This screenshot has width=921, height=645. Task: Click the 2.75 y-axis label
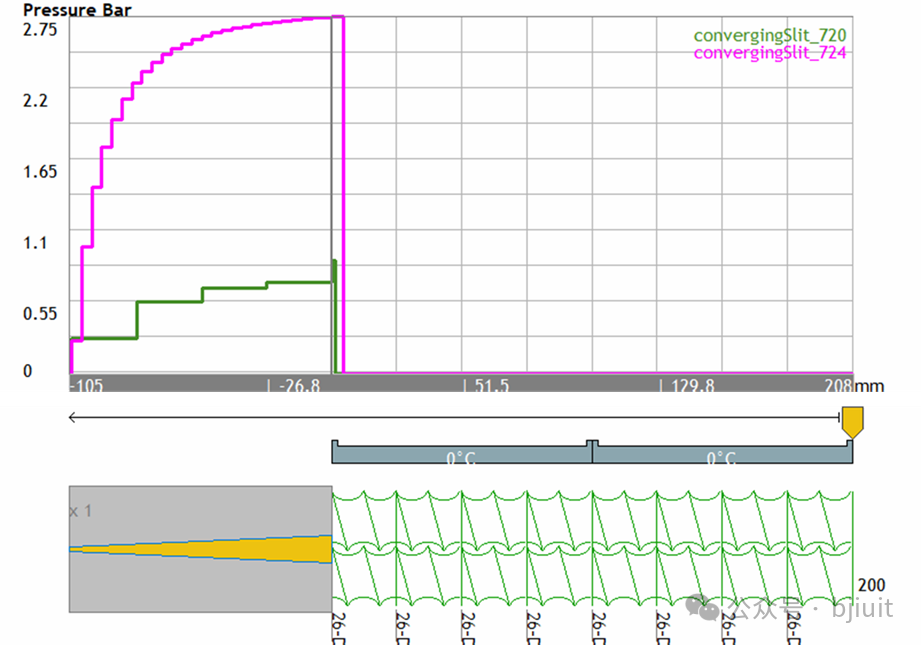41,29
